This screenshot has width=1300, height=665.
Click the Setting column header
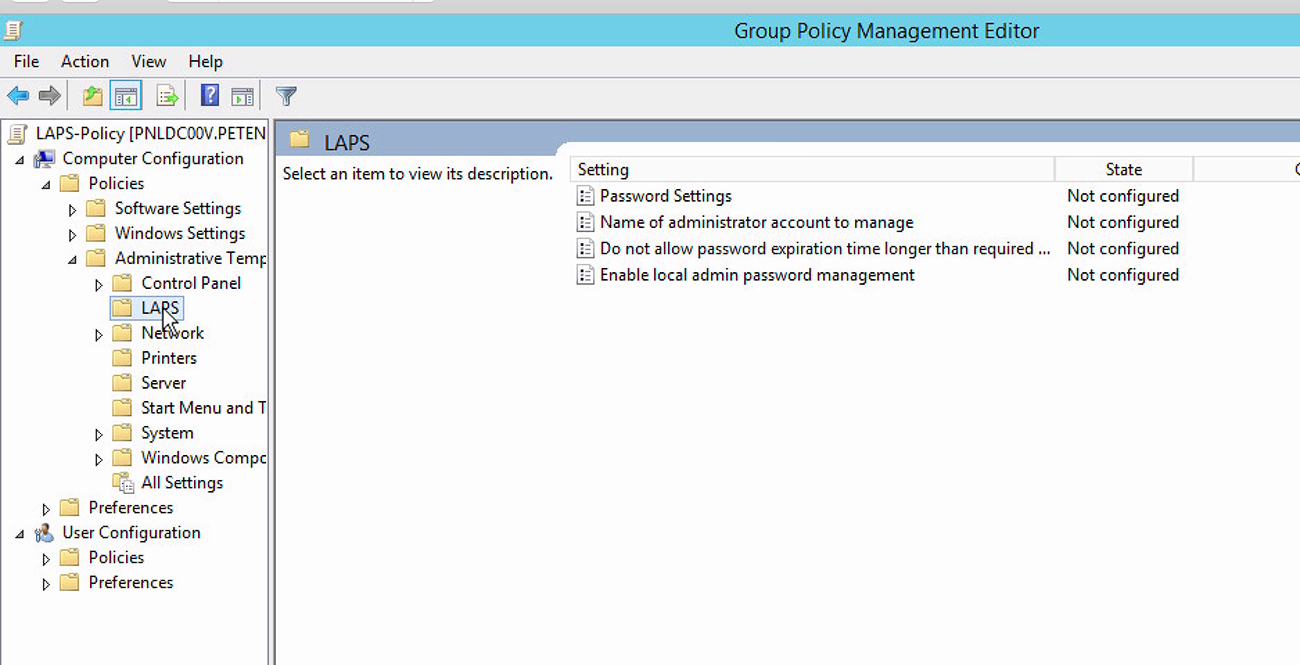pyautogui.click(x=603, y=169)
